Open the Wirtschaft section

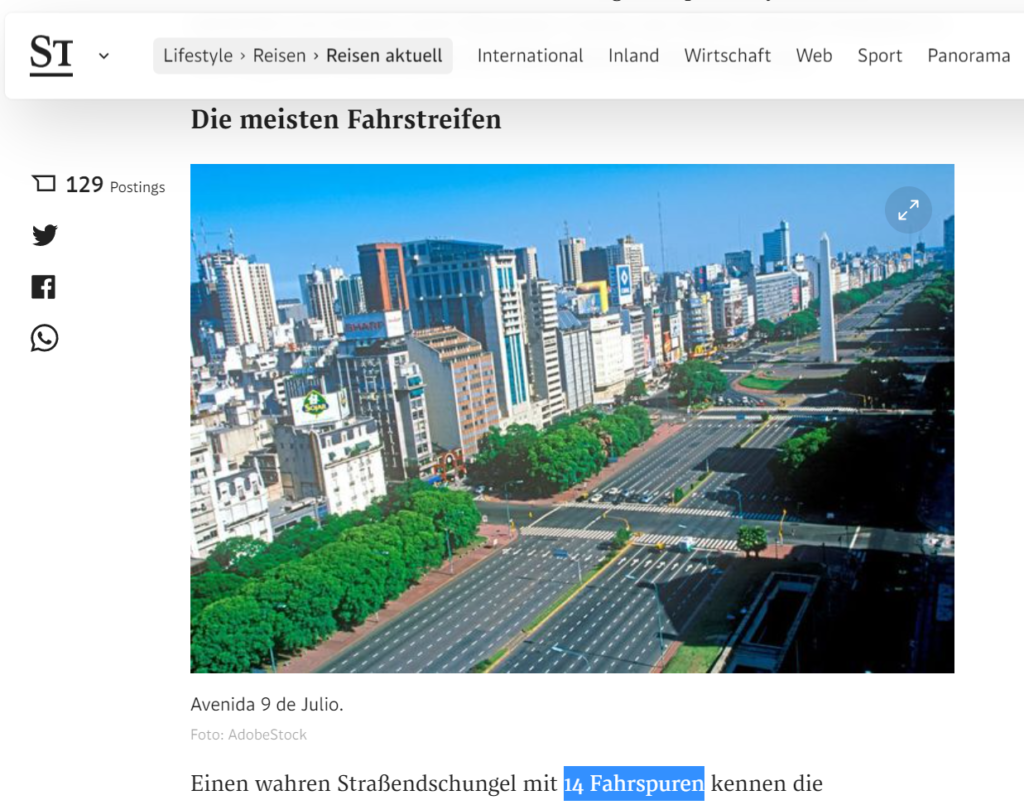727,56
